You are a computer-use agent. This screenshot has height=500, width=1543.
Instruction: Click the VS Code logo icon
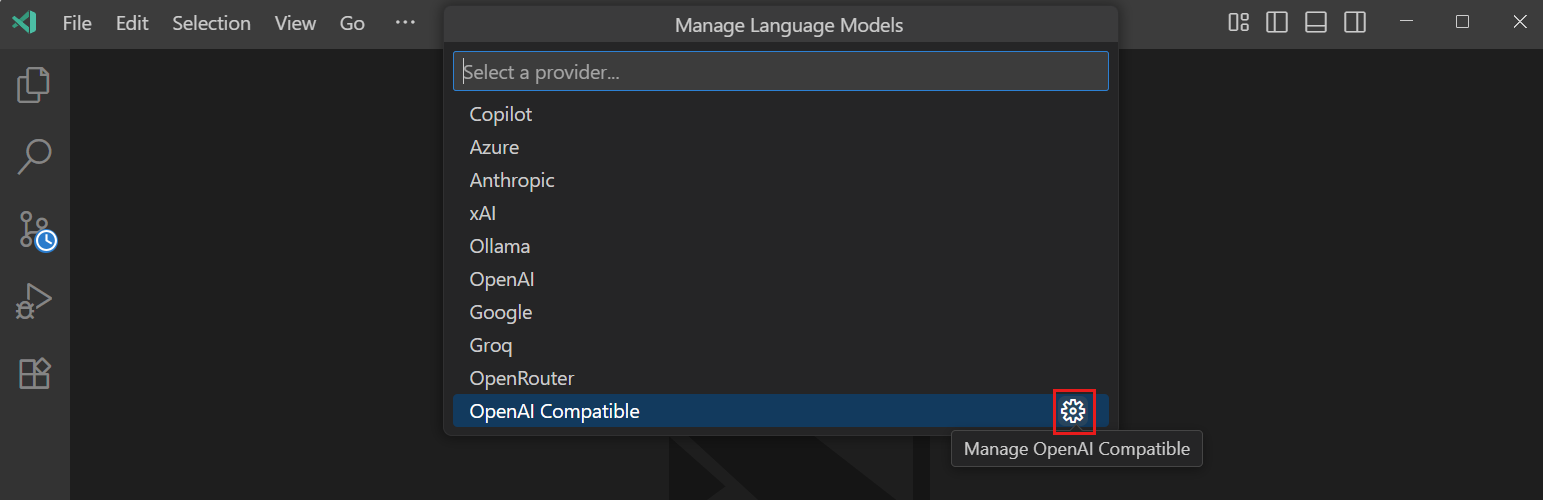pos(24,22)
